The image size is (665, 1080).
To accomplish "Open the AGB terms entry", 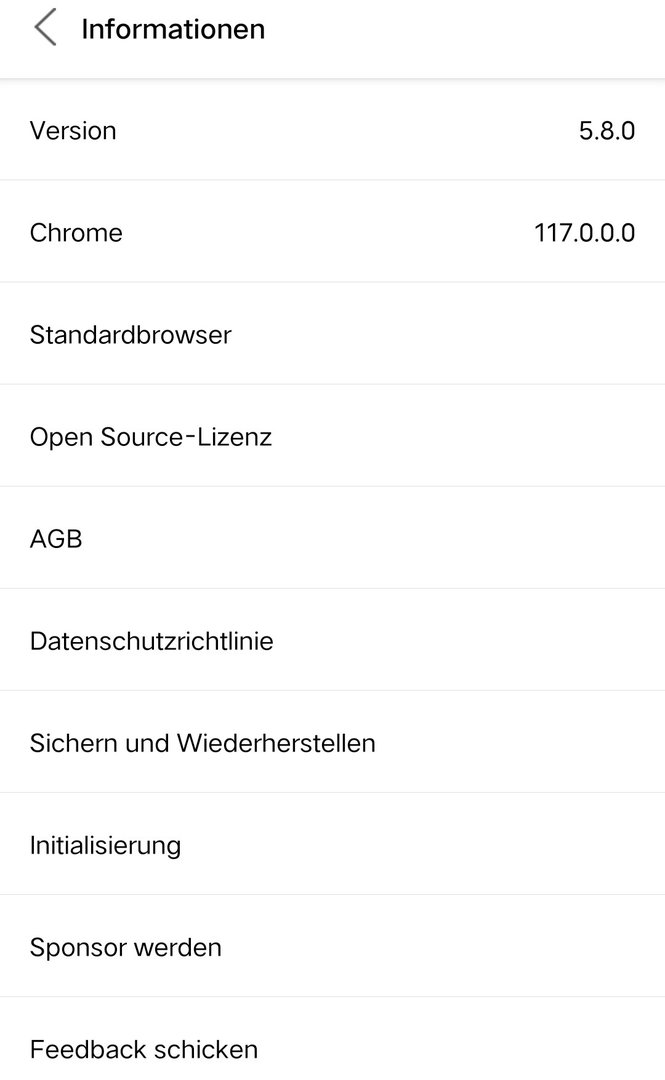I will click(56, 539).
